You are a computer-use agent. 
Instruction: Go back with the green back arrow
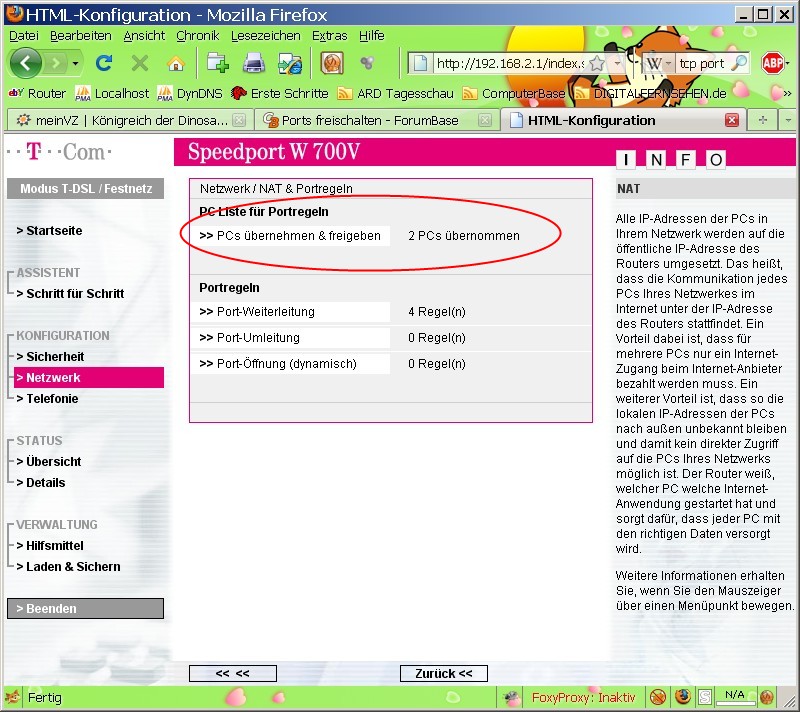24,63
